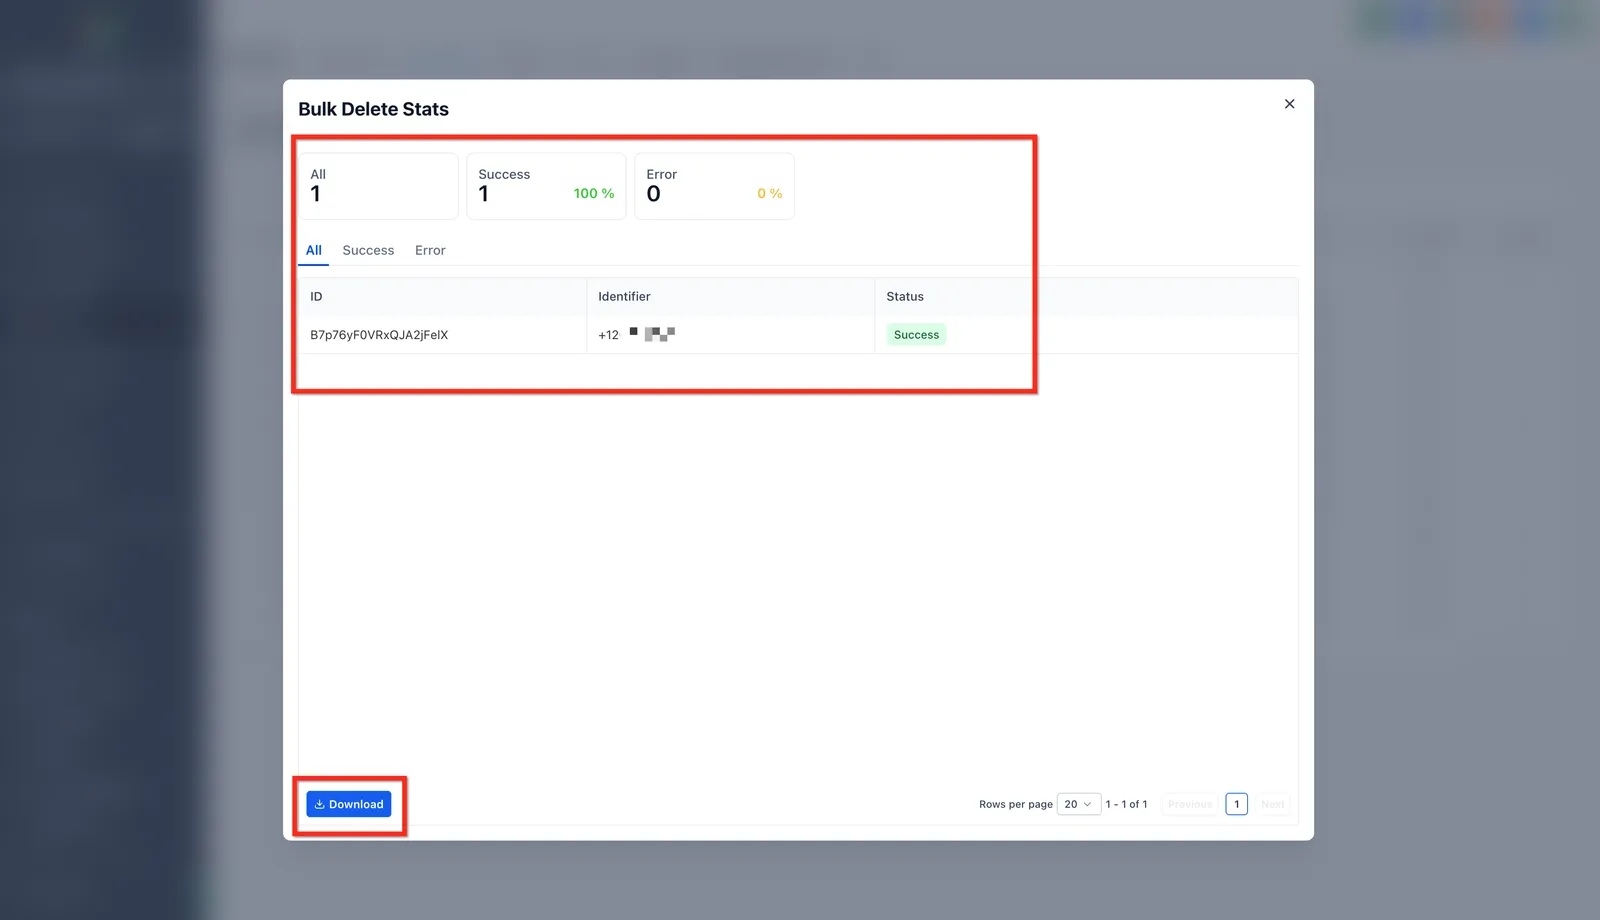Click the +12 identifier cell
This screenshot has width=1600, height=920.
pos(730,335)
